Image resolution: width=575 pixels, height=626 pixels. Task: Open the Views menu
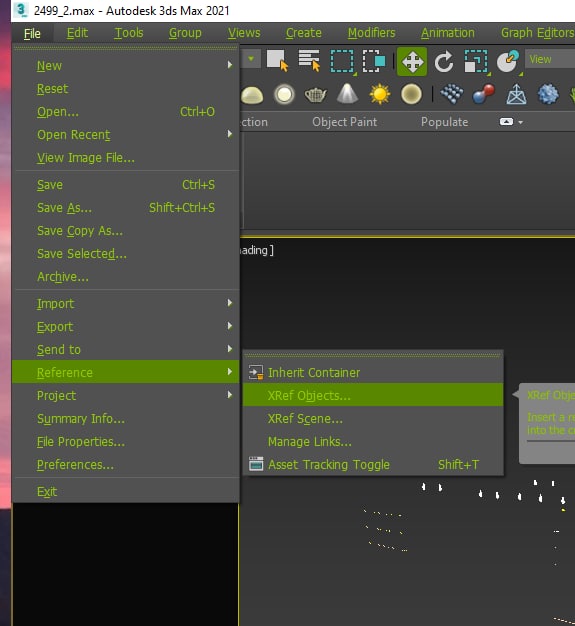point(244,33)
